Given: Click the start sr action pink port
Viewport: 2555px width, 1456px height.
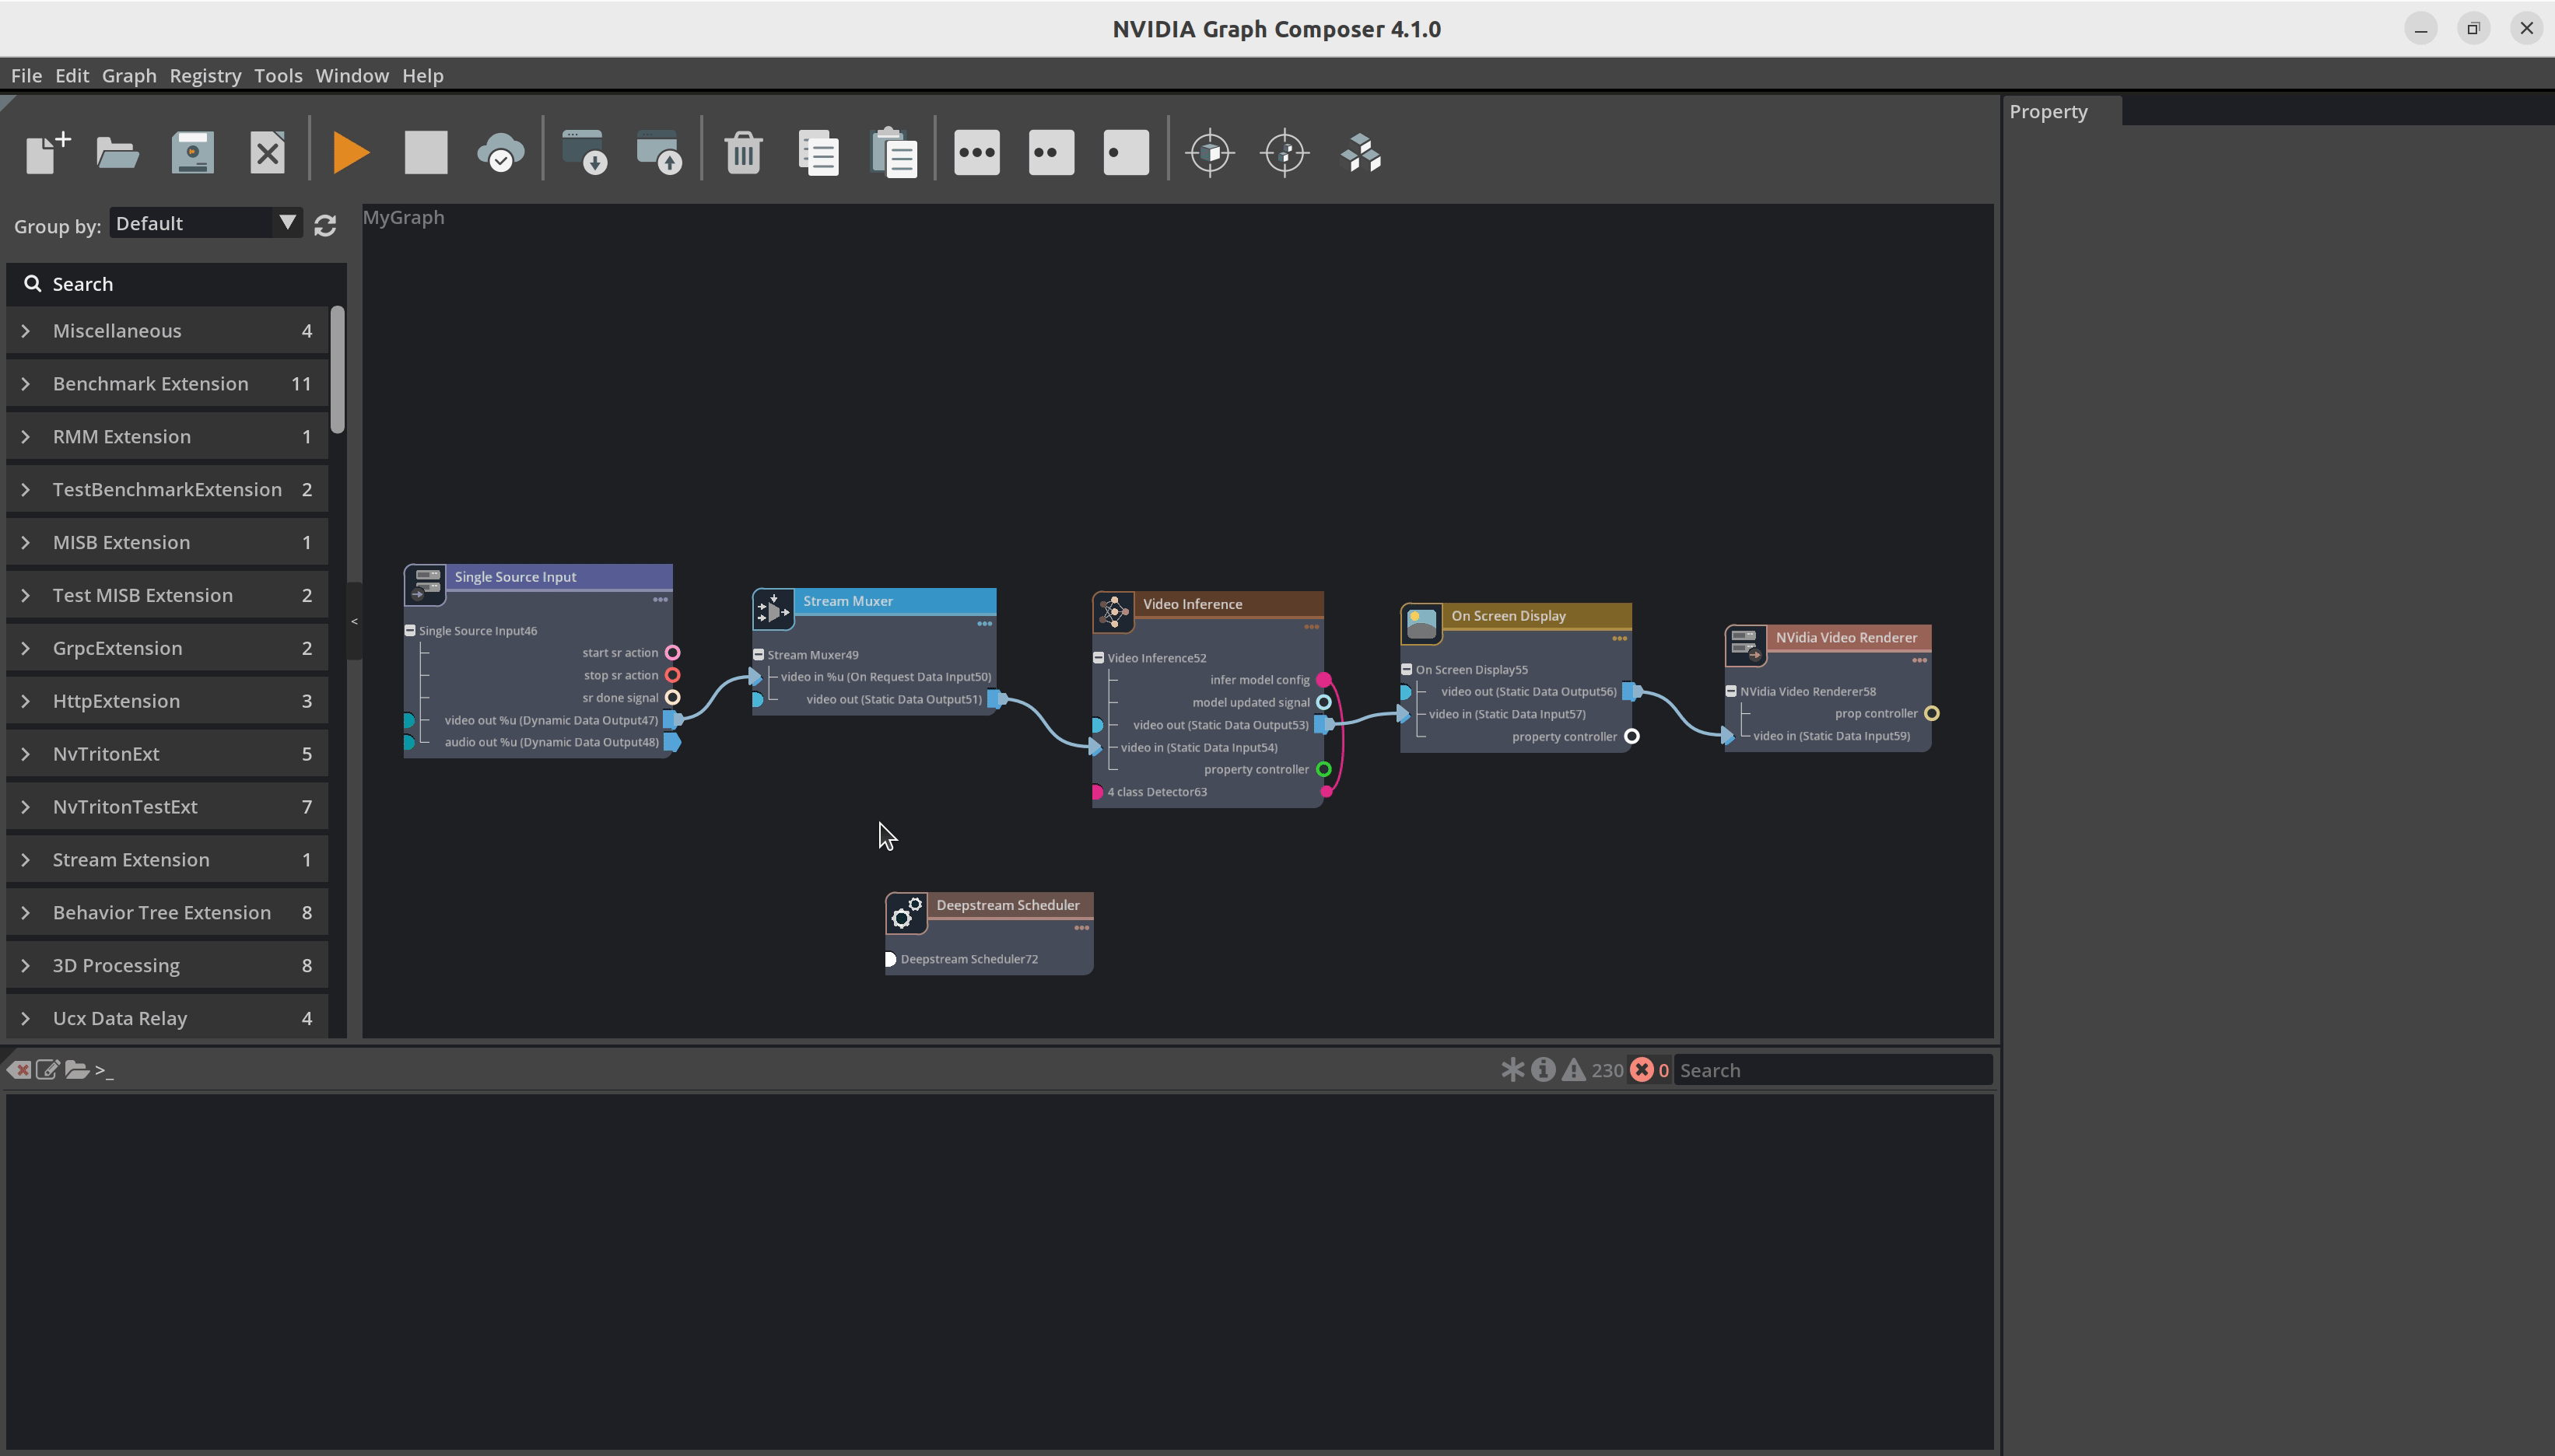Looking at the screenshot, I should tap(673, 653).
